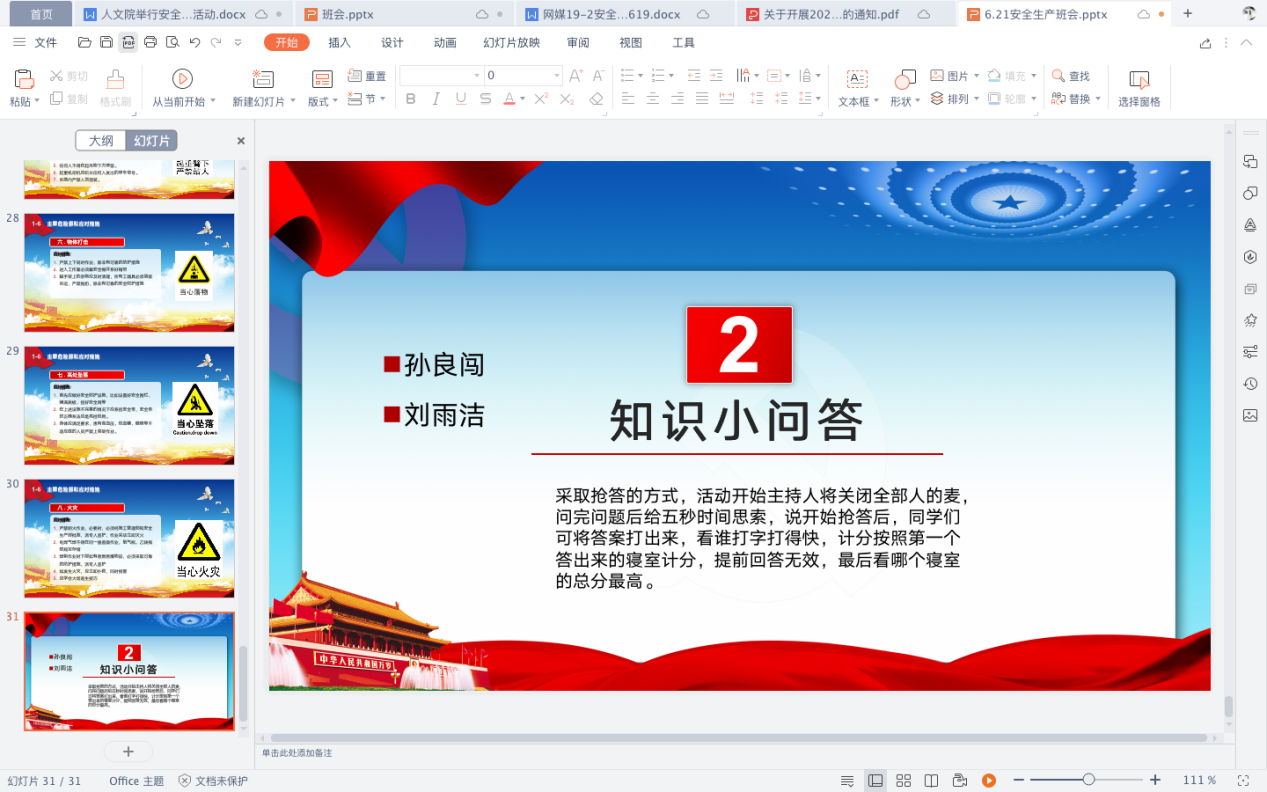Start slideshow with orange play button in status bar
Image resolution: width=1267 pixels, height=792 pixels.
pos(988,780)
